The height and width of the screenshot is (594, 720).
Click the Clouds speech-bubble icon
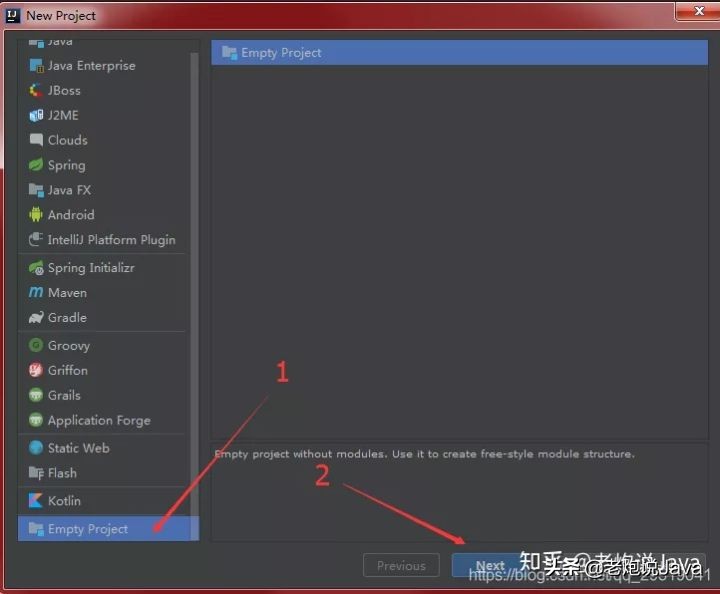click(36, 140)
